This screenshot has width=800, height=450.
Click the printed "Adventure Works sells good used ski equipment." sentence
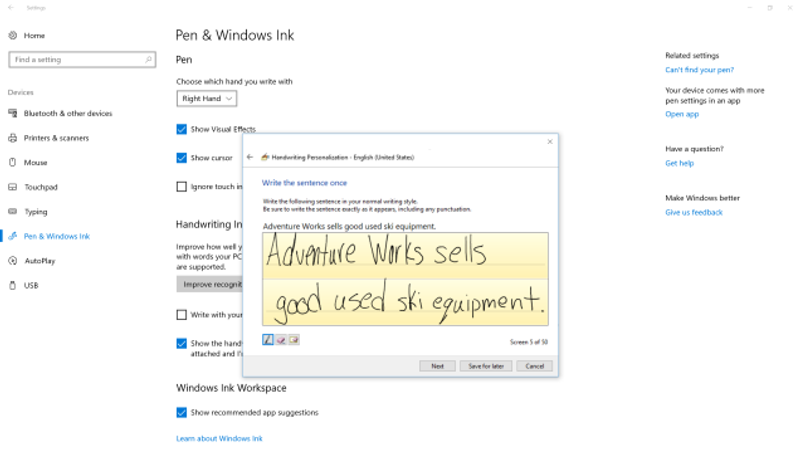click(x=349, y=226)
